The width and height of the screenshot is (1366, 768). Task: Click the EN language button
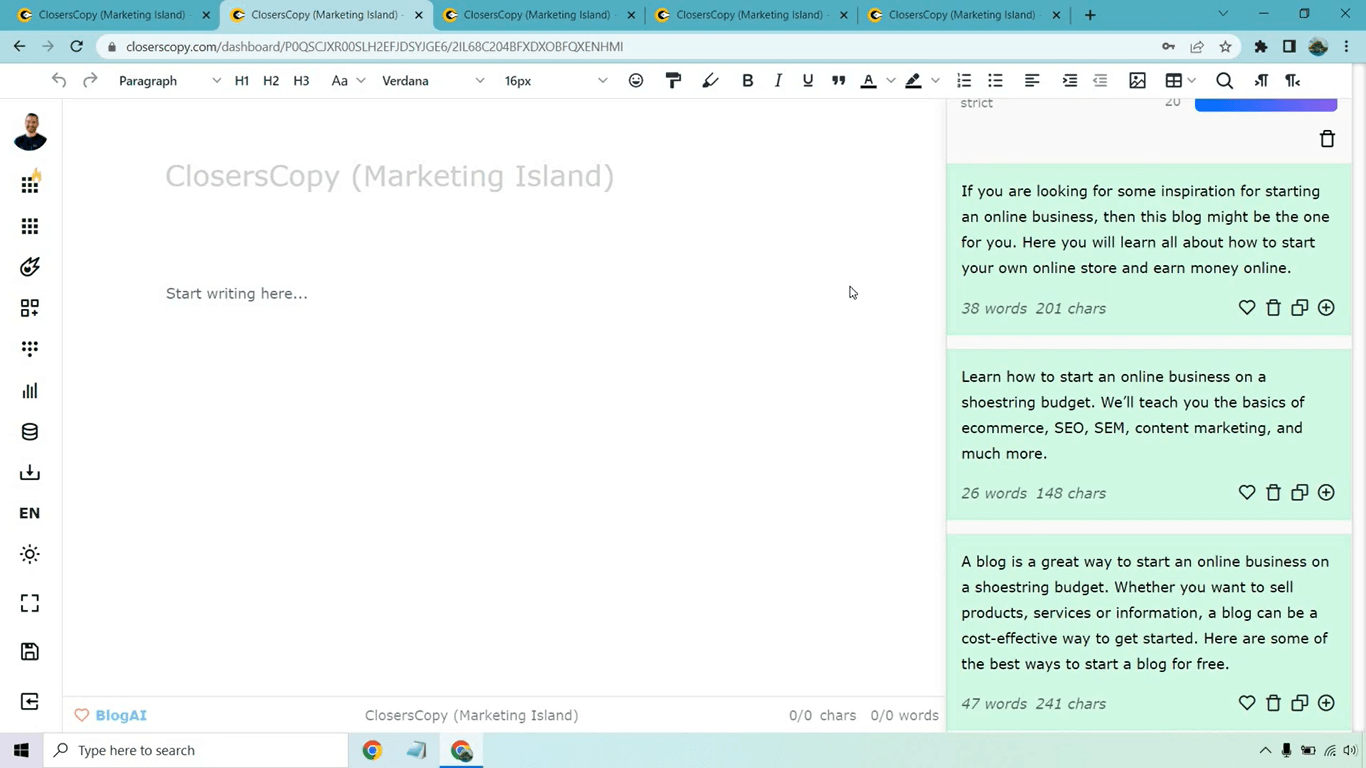coord(30,513)
